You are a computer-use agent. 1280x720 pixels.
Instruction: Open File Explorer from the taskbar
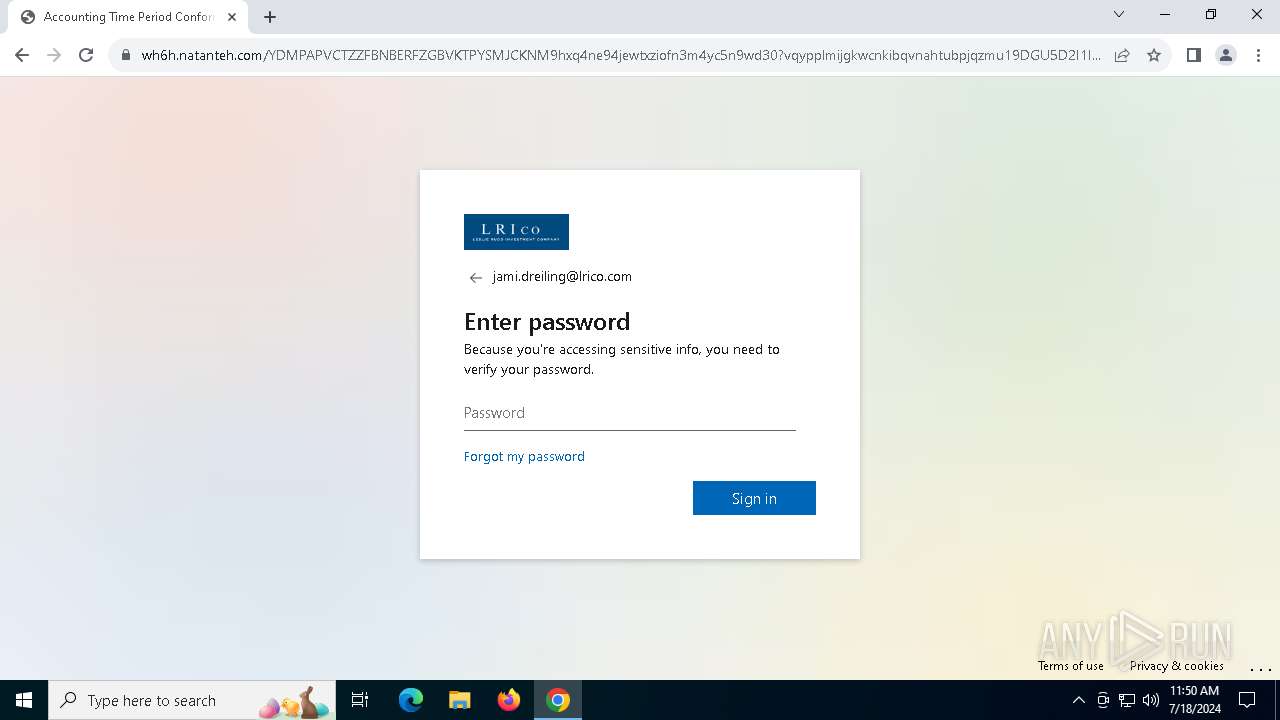460,700
